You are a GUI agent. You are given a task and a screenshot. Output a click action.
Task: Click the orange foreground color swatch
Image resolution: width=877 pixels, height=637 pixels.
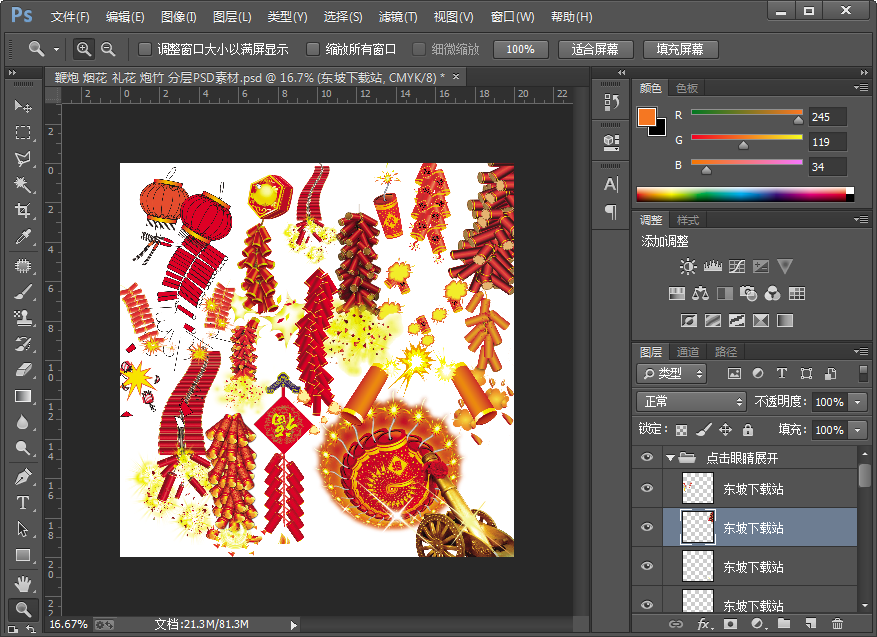point(647,117)
